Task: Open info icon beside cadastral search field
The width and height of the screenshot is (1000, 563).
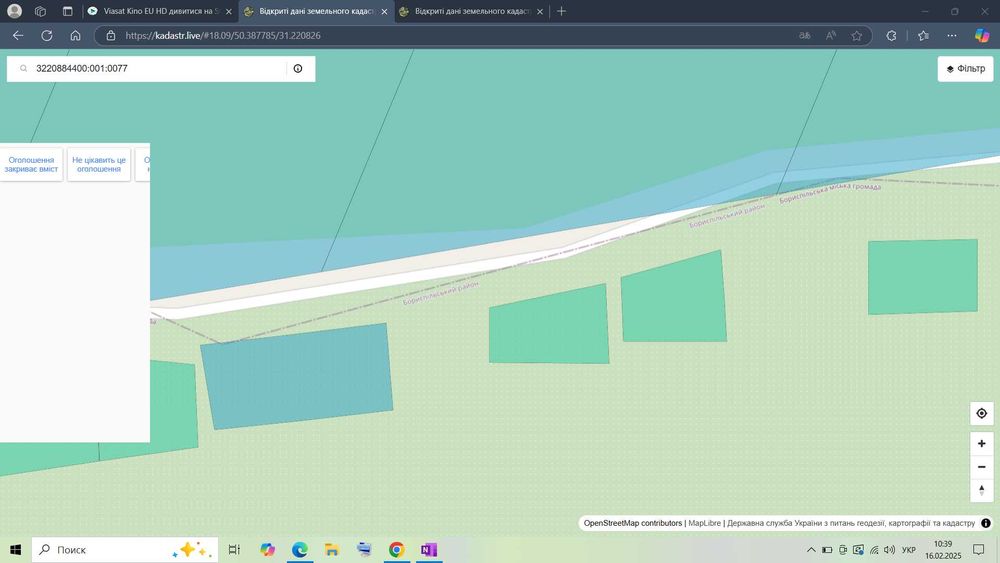Action: coord(298,68)
